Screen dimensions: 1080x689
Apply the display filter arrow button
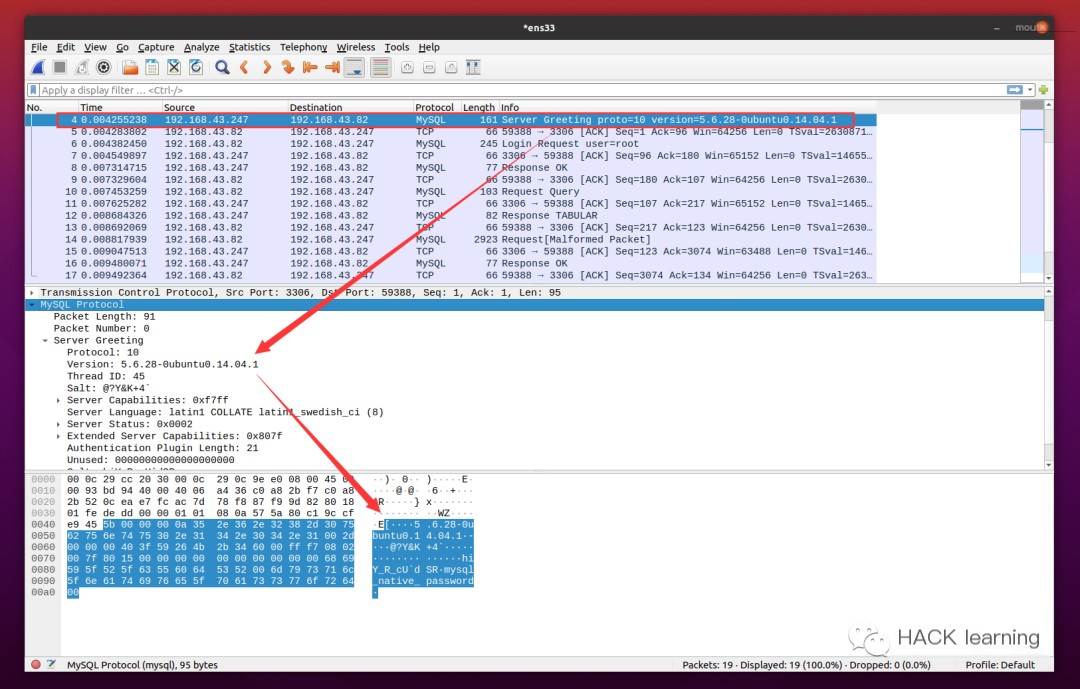[1015, 90]
